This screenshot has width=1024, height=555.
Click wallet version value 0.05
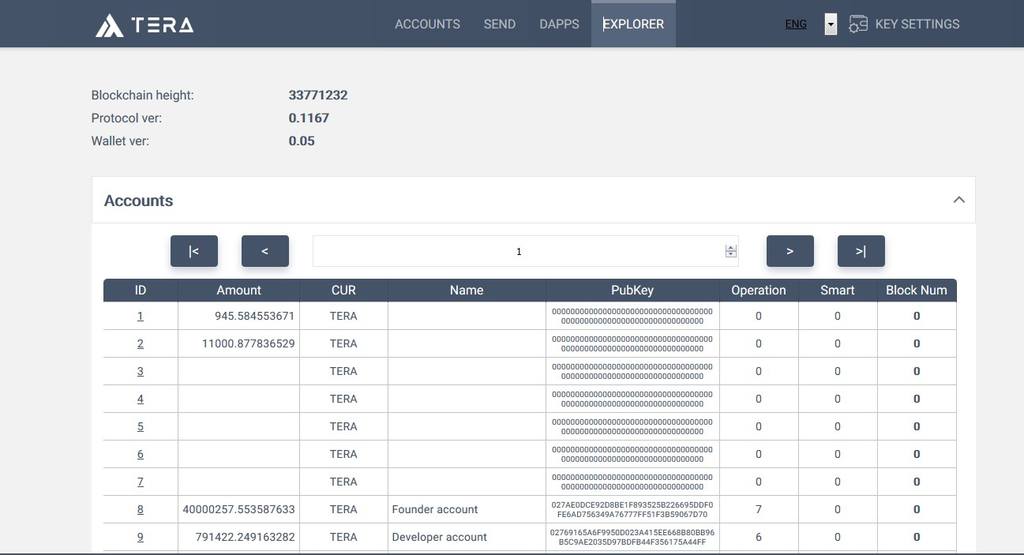[302, 141]
